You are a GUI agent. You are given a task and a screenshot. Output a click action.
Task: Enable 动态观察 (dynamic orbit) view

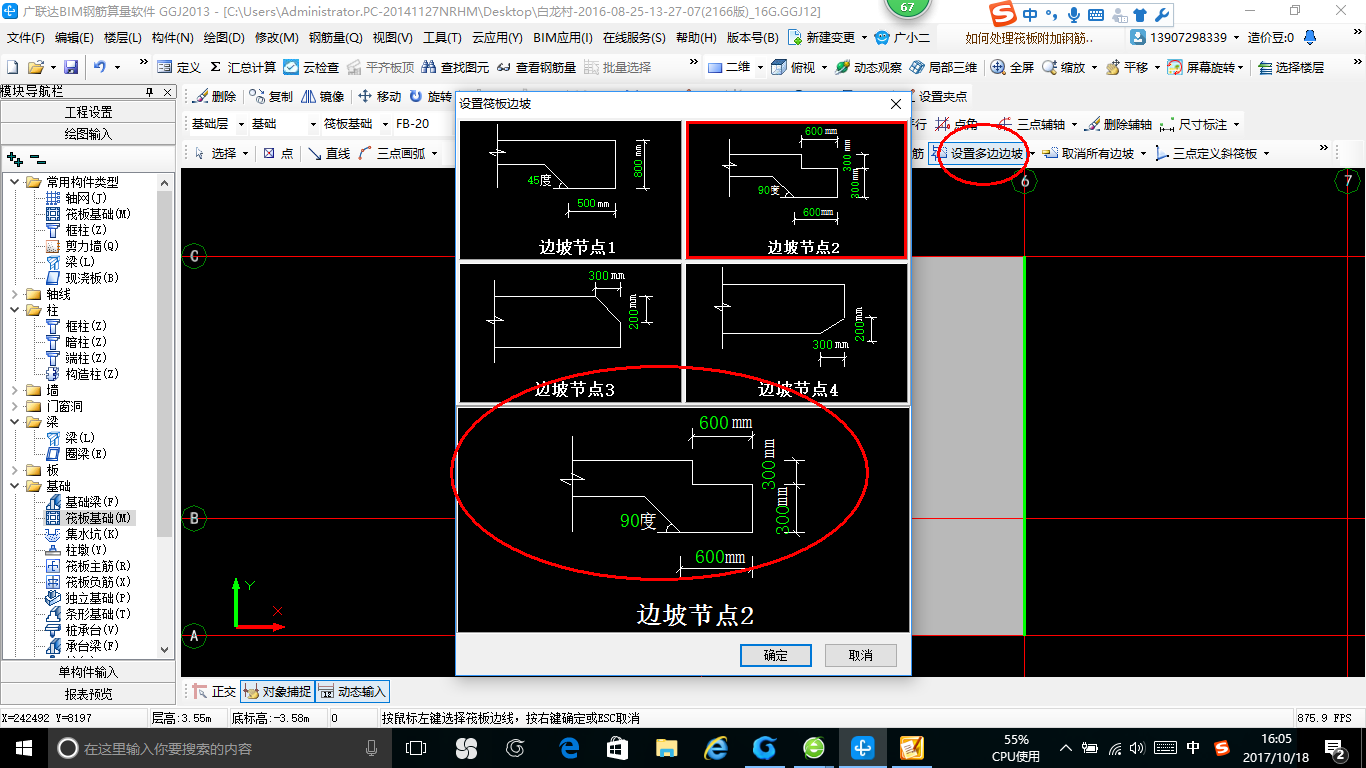(x=868, y=67)
